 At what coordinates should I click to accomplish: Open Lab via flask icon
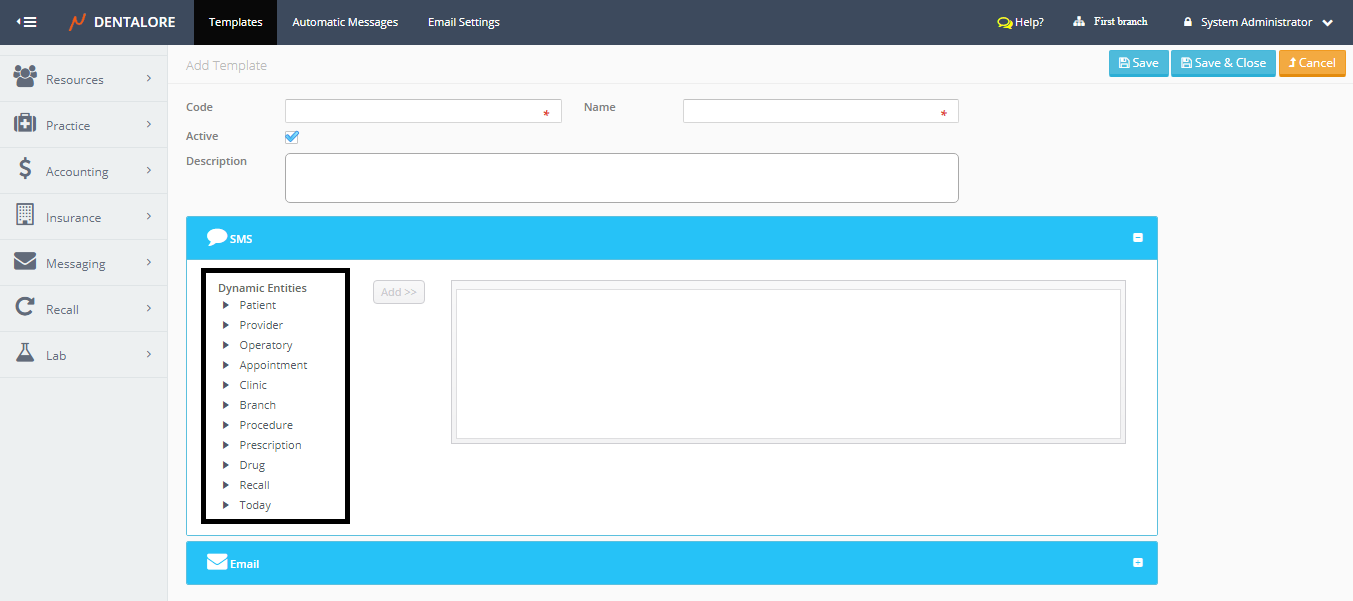[x=25, y=354]
